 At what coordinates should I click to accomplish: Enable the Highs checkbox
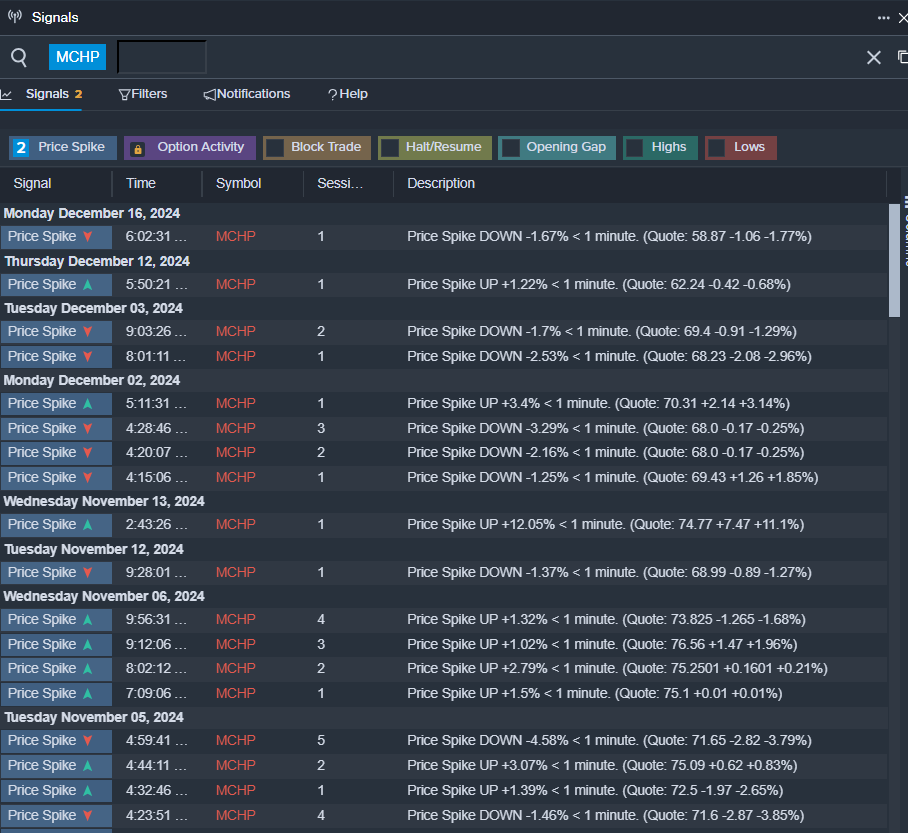(635, 148)
